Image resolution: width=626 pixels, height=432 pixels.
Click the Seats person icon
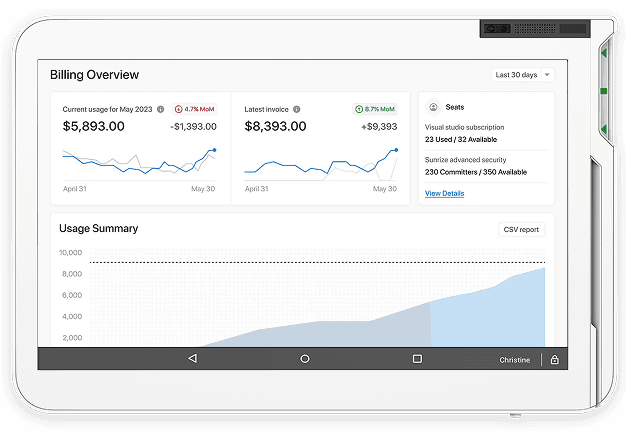tap(433, 106)
